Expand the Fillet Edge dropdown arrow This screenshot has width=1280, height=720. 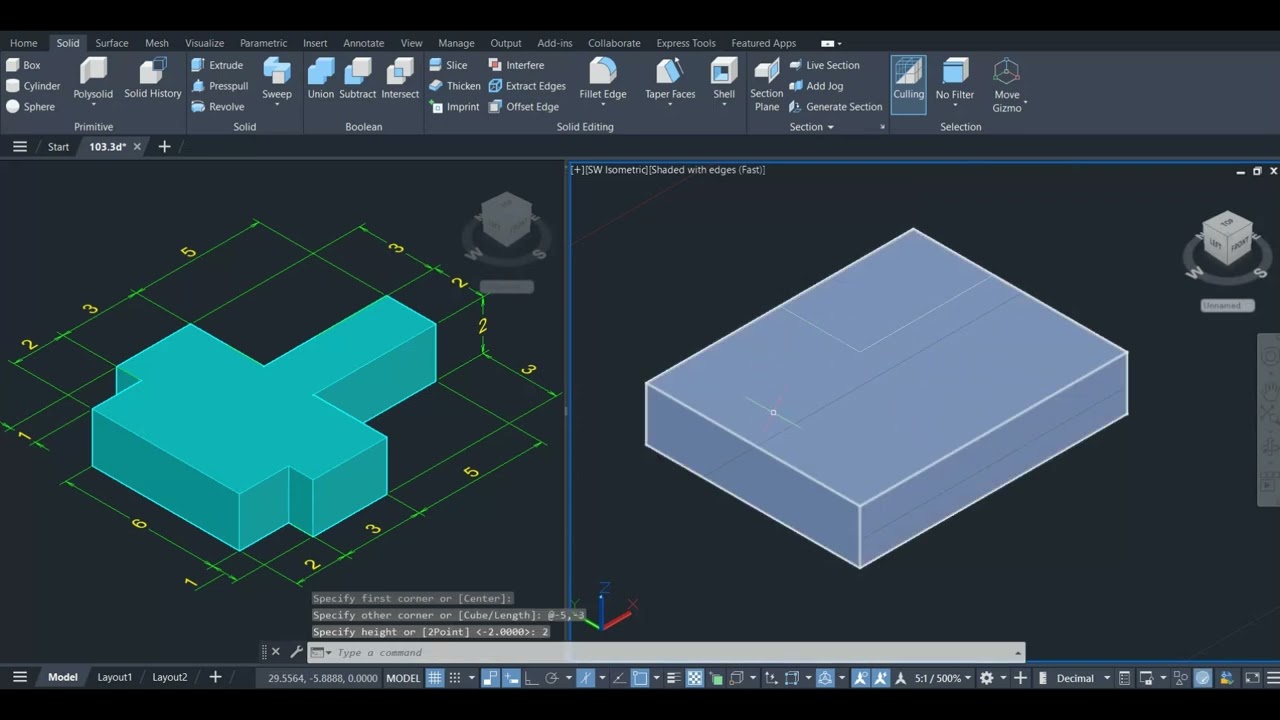(x=603, y=105)
